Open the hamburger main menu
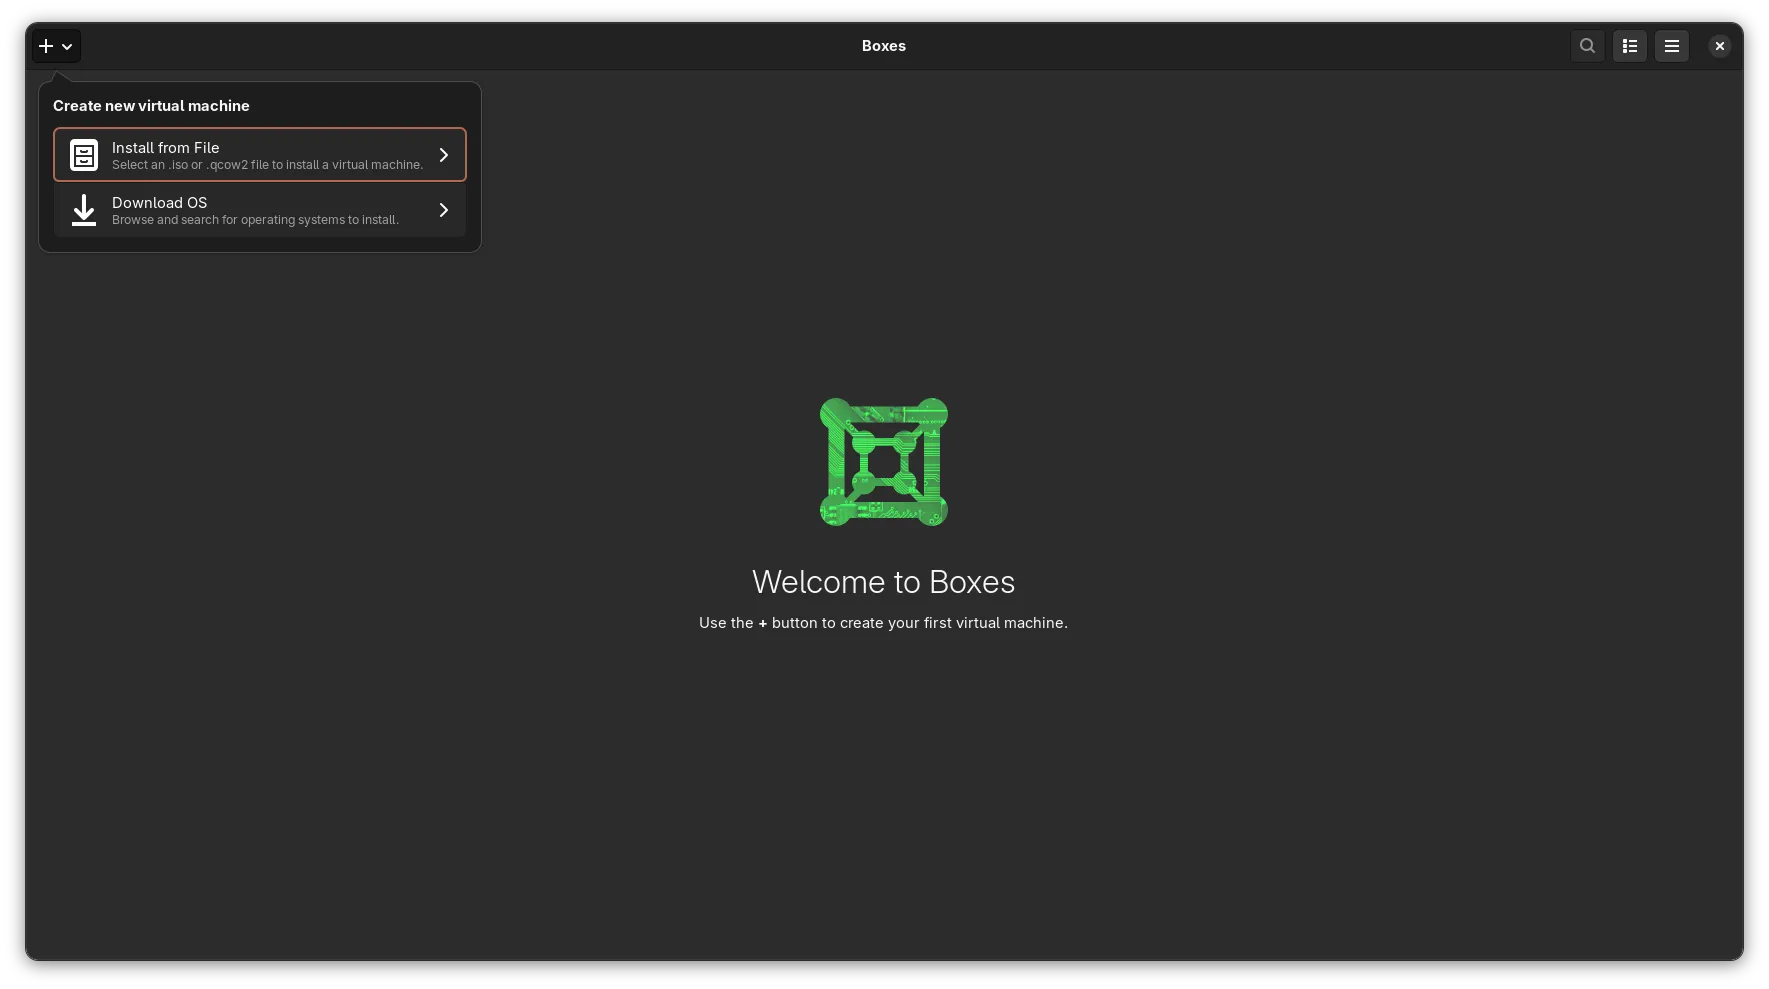Image resolution: width=1769 pixels, height=989 pixels. (x=1672, y=46)
